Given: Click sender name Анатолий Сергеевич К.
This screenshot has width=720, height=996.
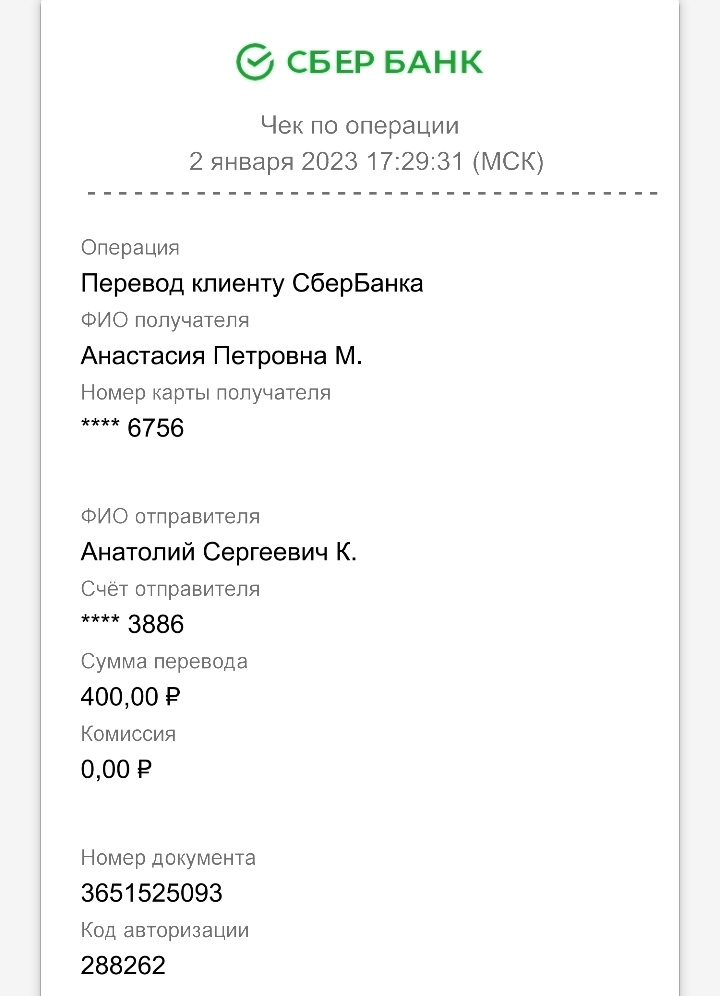Looking at the screenshot, I should click(219, 552).
